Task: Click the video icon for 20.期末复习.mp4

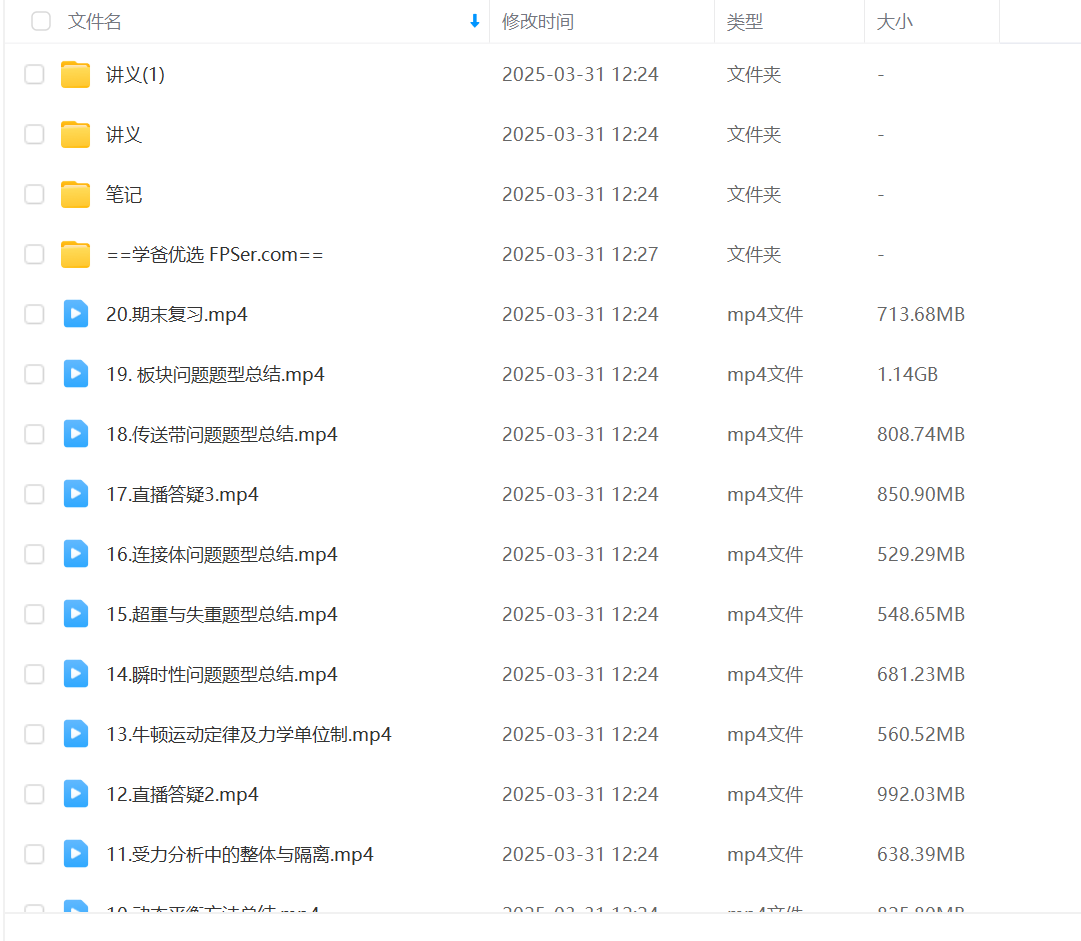Action: [x=76, y=314]
